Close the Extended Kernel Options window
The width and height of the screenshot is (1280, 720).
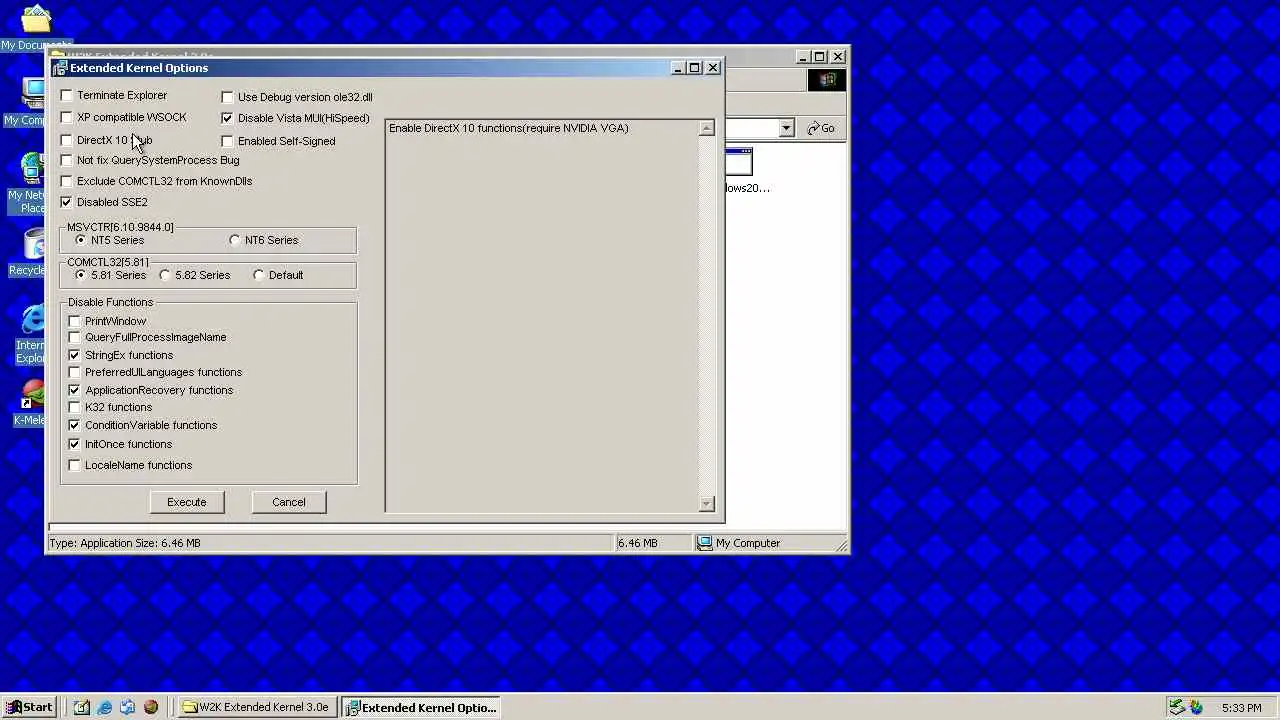(x=713, y=68)
